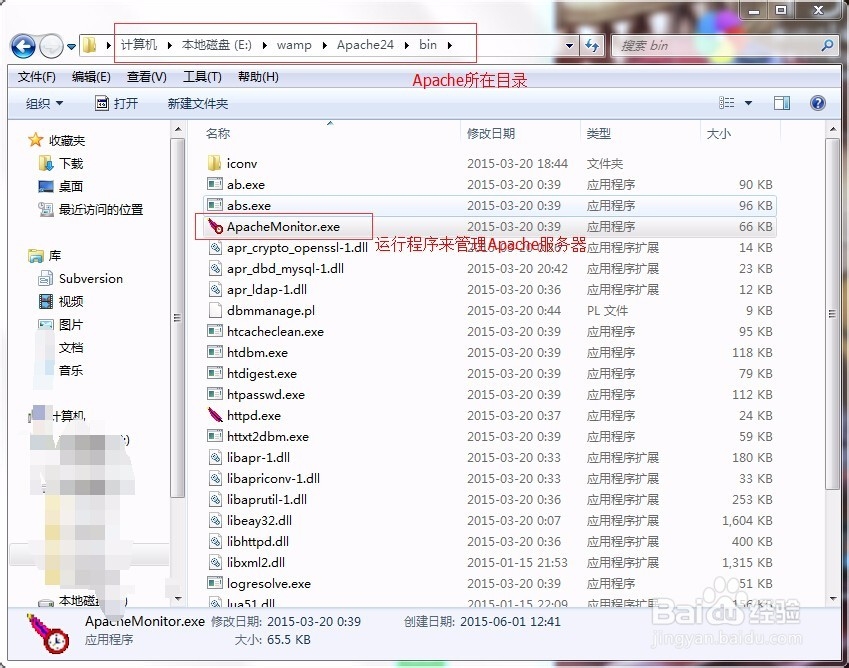Viewport: 849px width, 668px height.
Task: Select wamp in the address path
Action: (x=294, y=45)
